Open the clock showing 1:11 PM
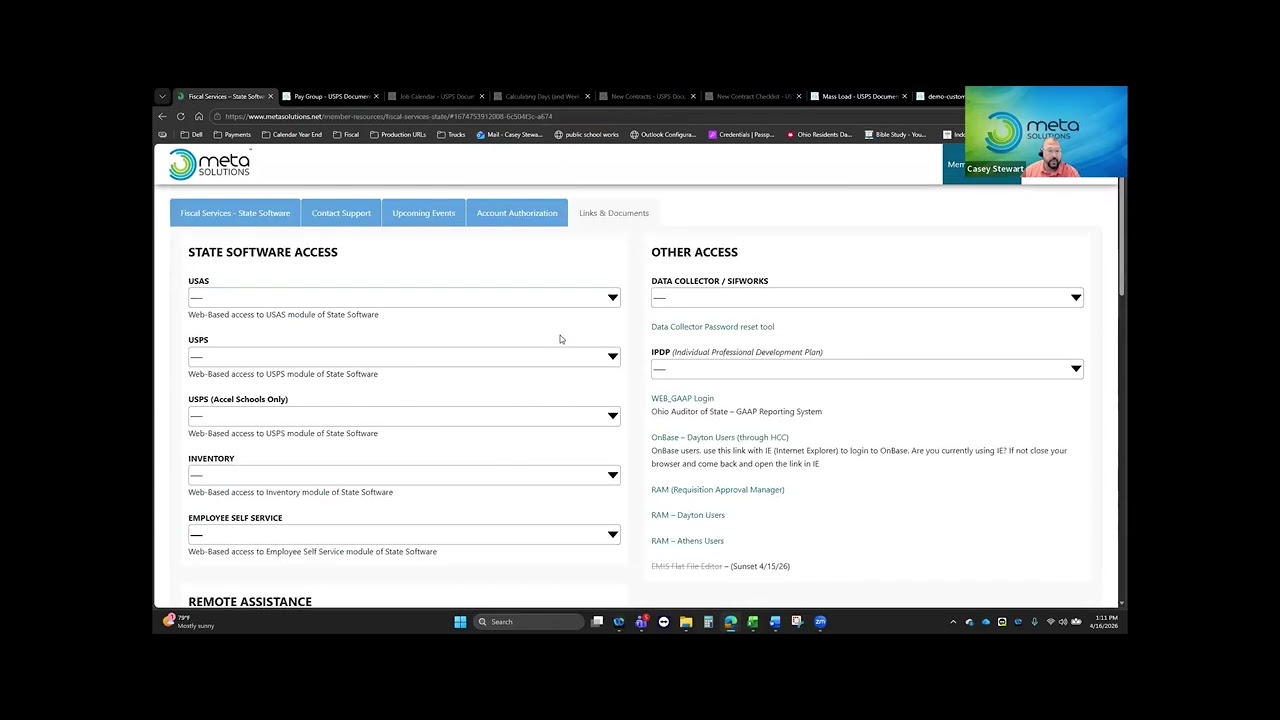The height and width of the screenshot is (720, 1280). [1106, 622]
